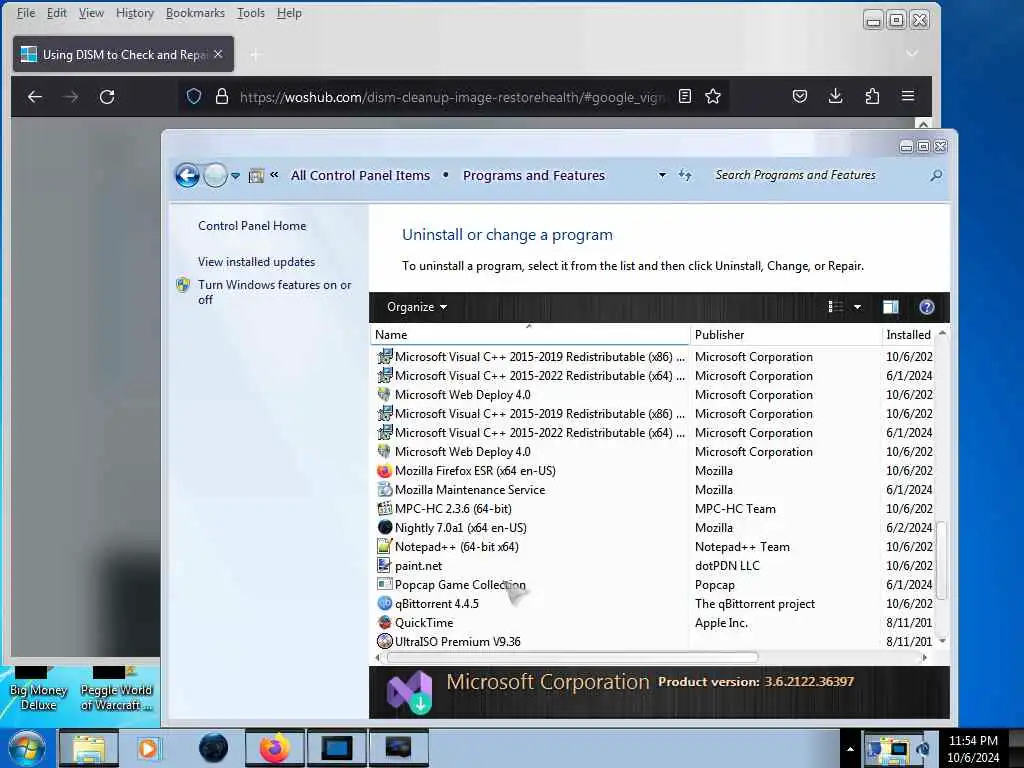The width and height of the screenshot is (1024, 768).
Task: Click the Control Panel address bar icon
Action: click(256, 175)
